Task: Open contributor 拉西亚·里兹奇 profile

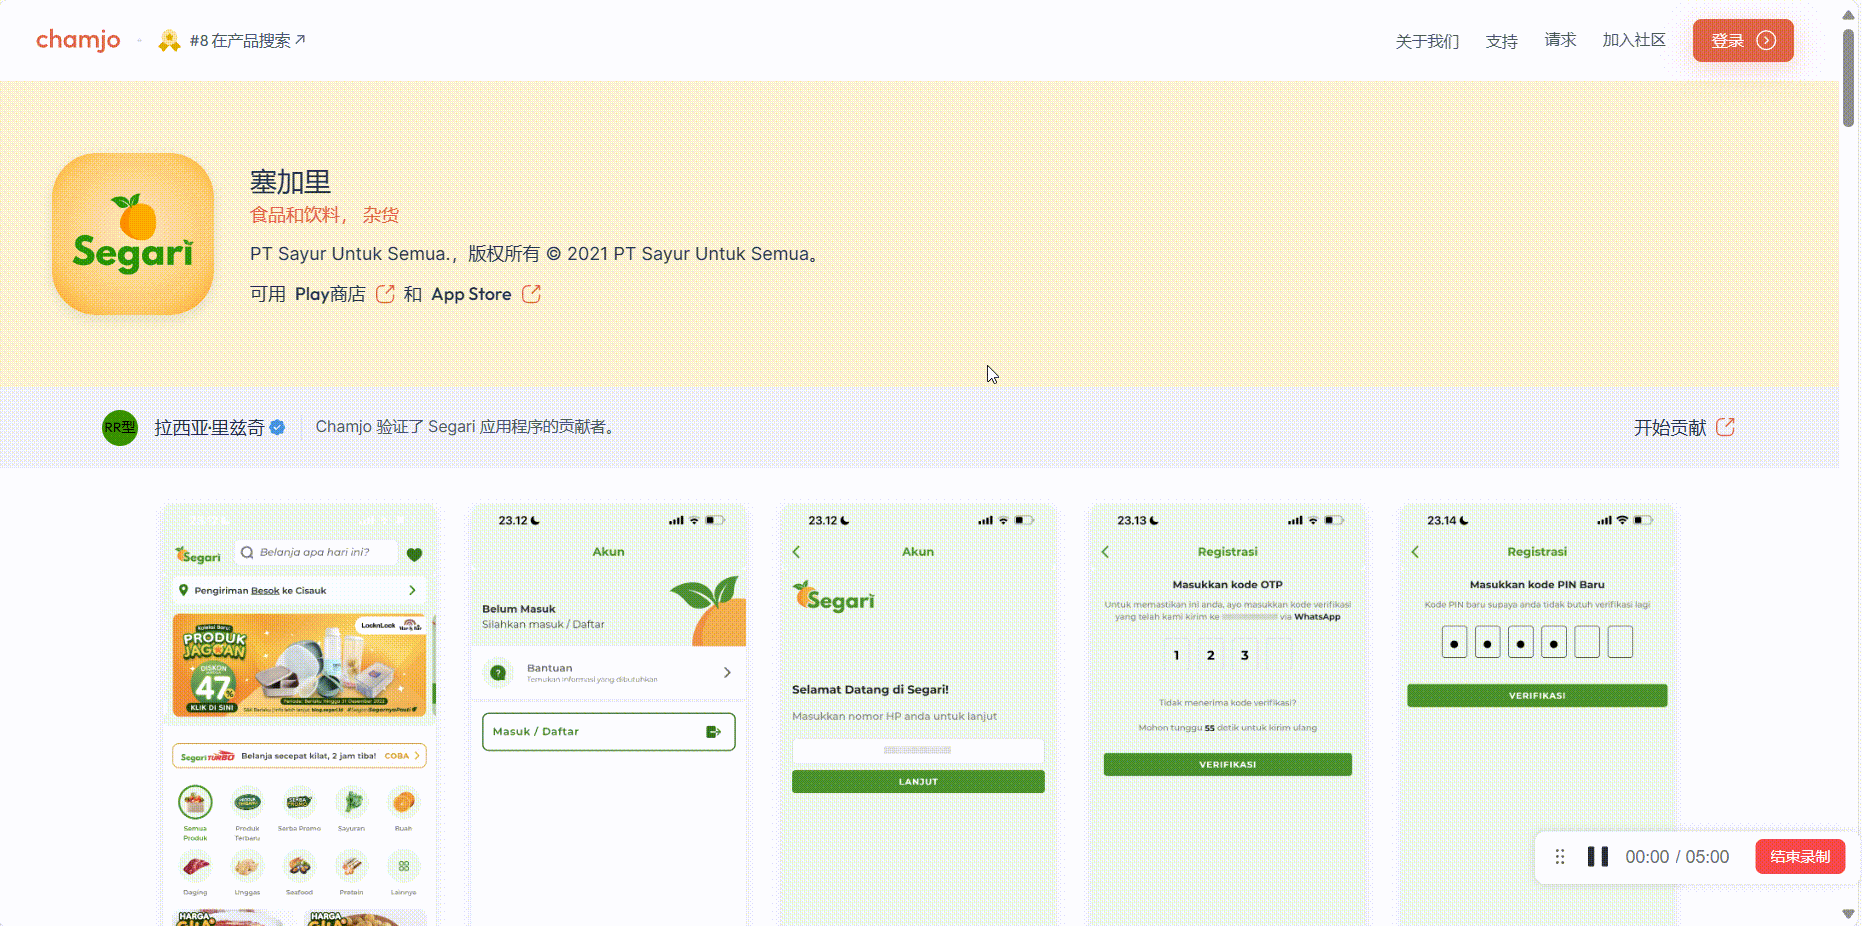Action: tap(209, 427)
